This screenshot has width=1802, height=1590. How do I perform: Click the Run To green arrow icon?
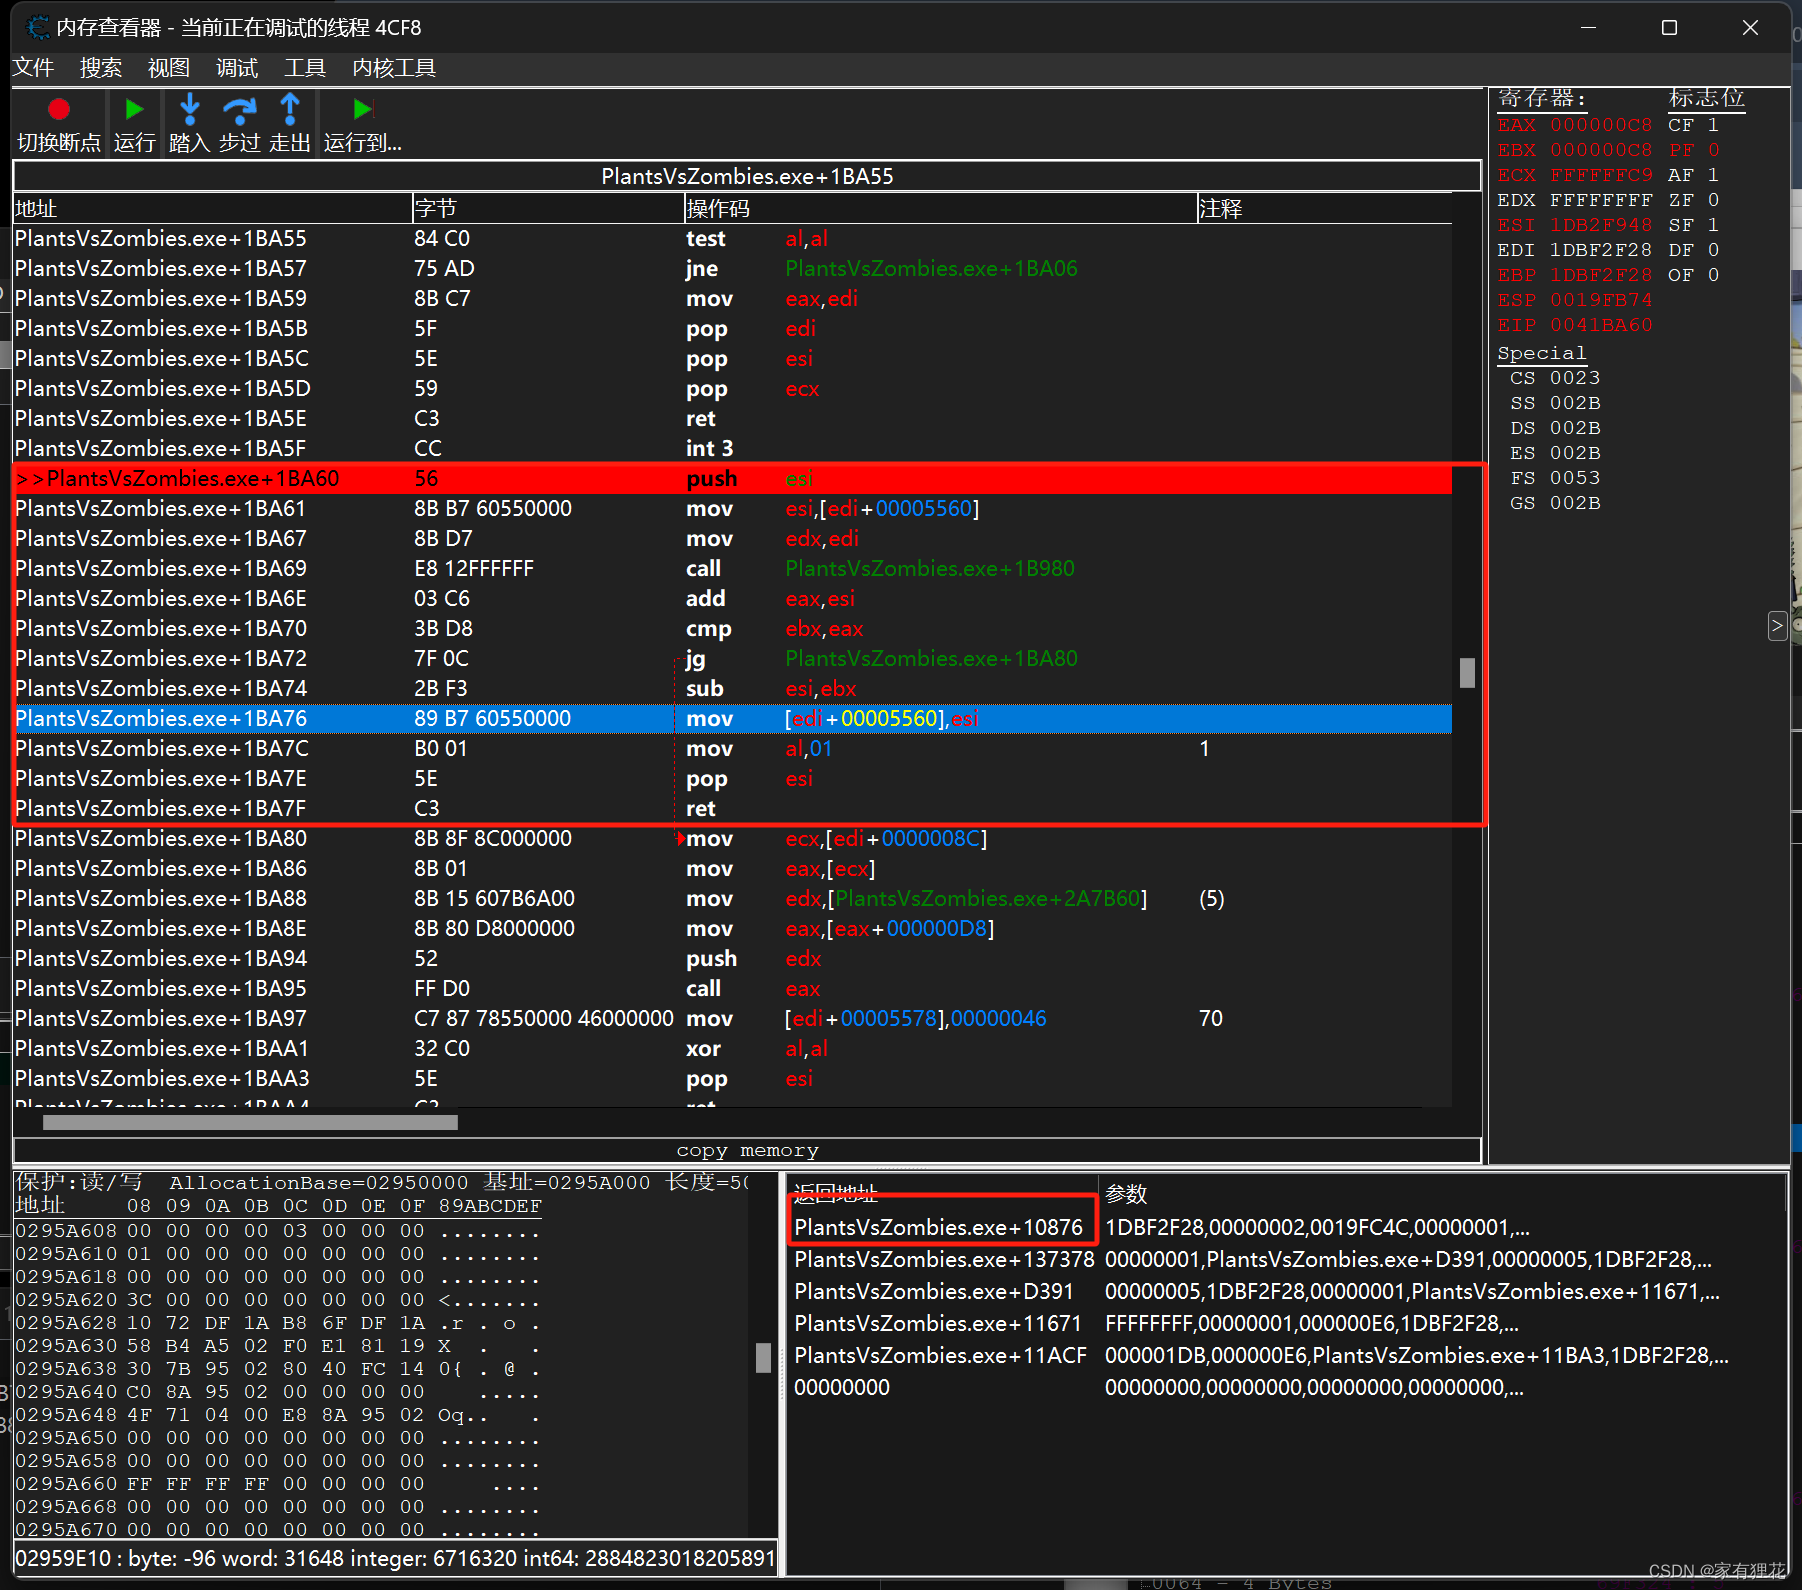click(x=362, y=109)
